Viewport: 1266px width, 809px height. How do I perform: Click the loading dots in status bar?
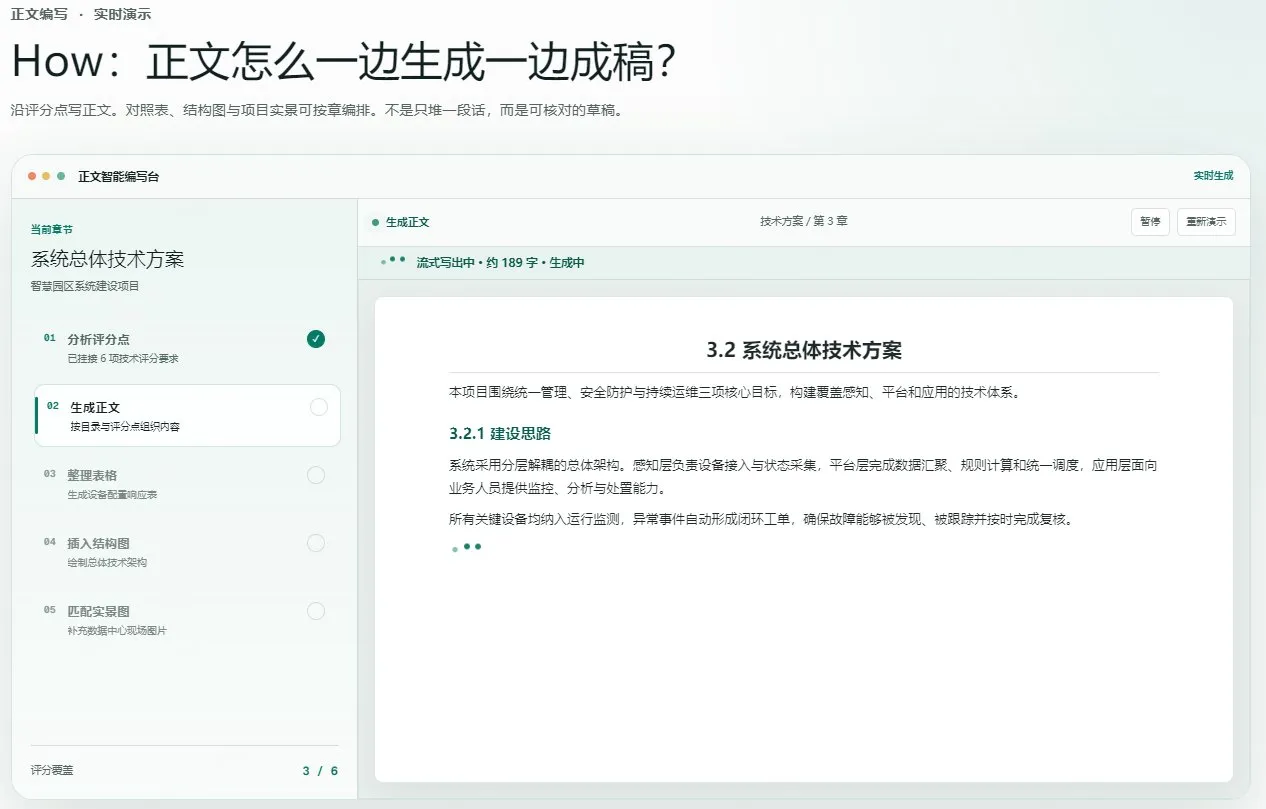[393, 261]
